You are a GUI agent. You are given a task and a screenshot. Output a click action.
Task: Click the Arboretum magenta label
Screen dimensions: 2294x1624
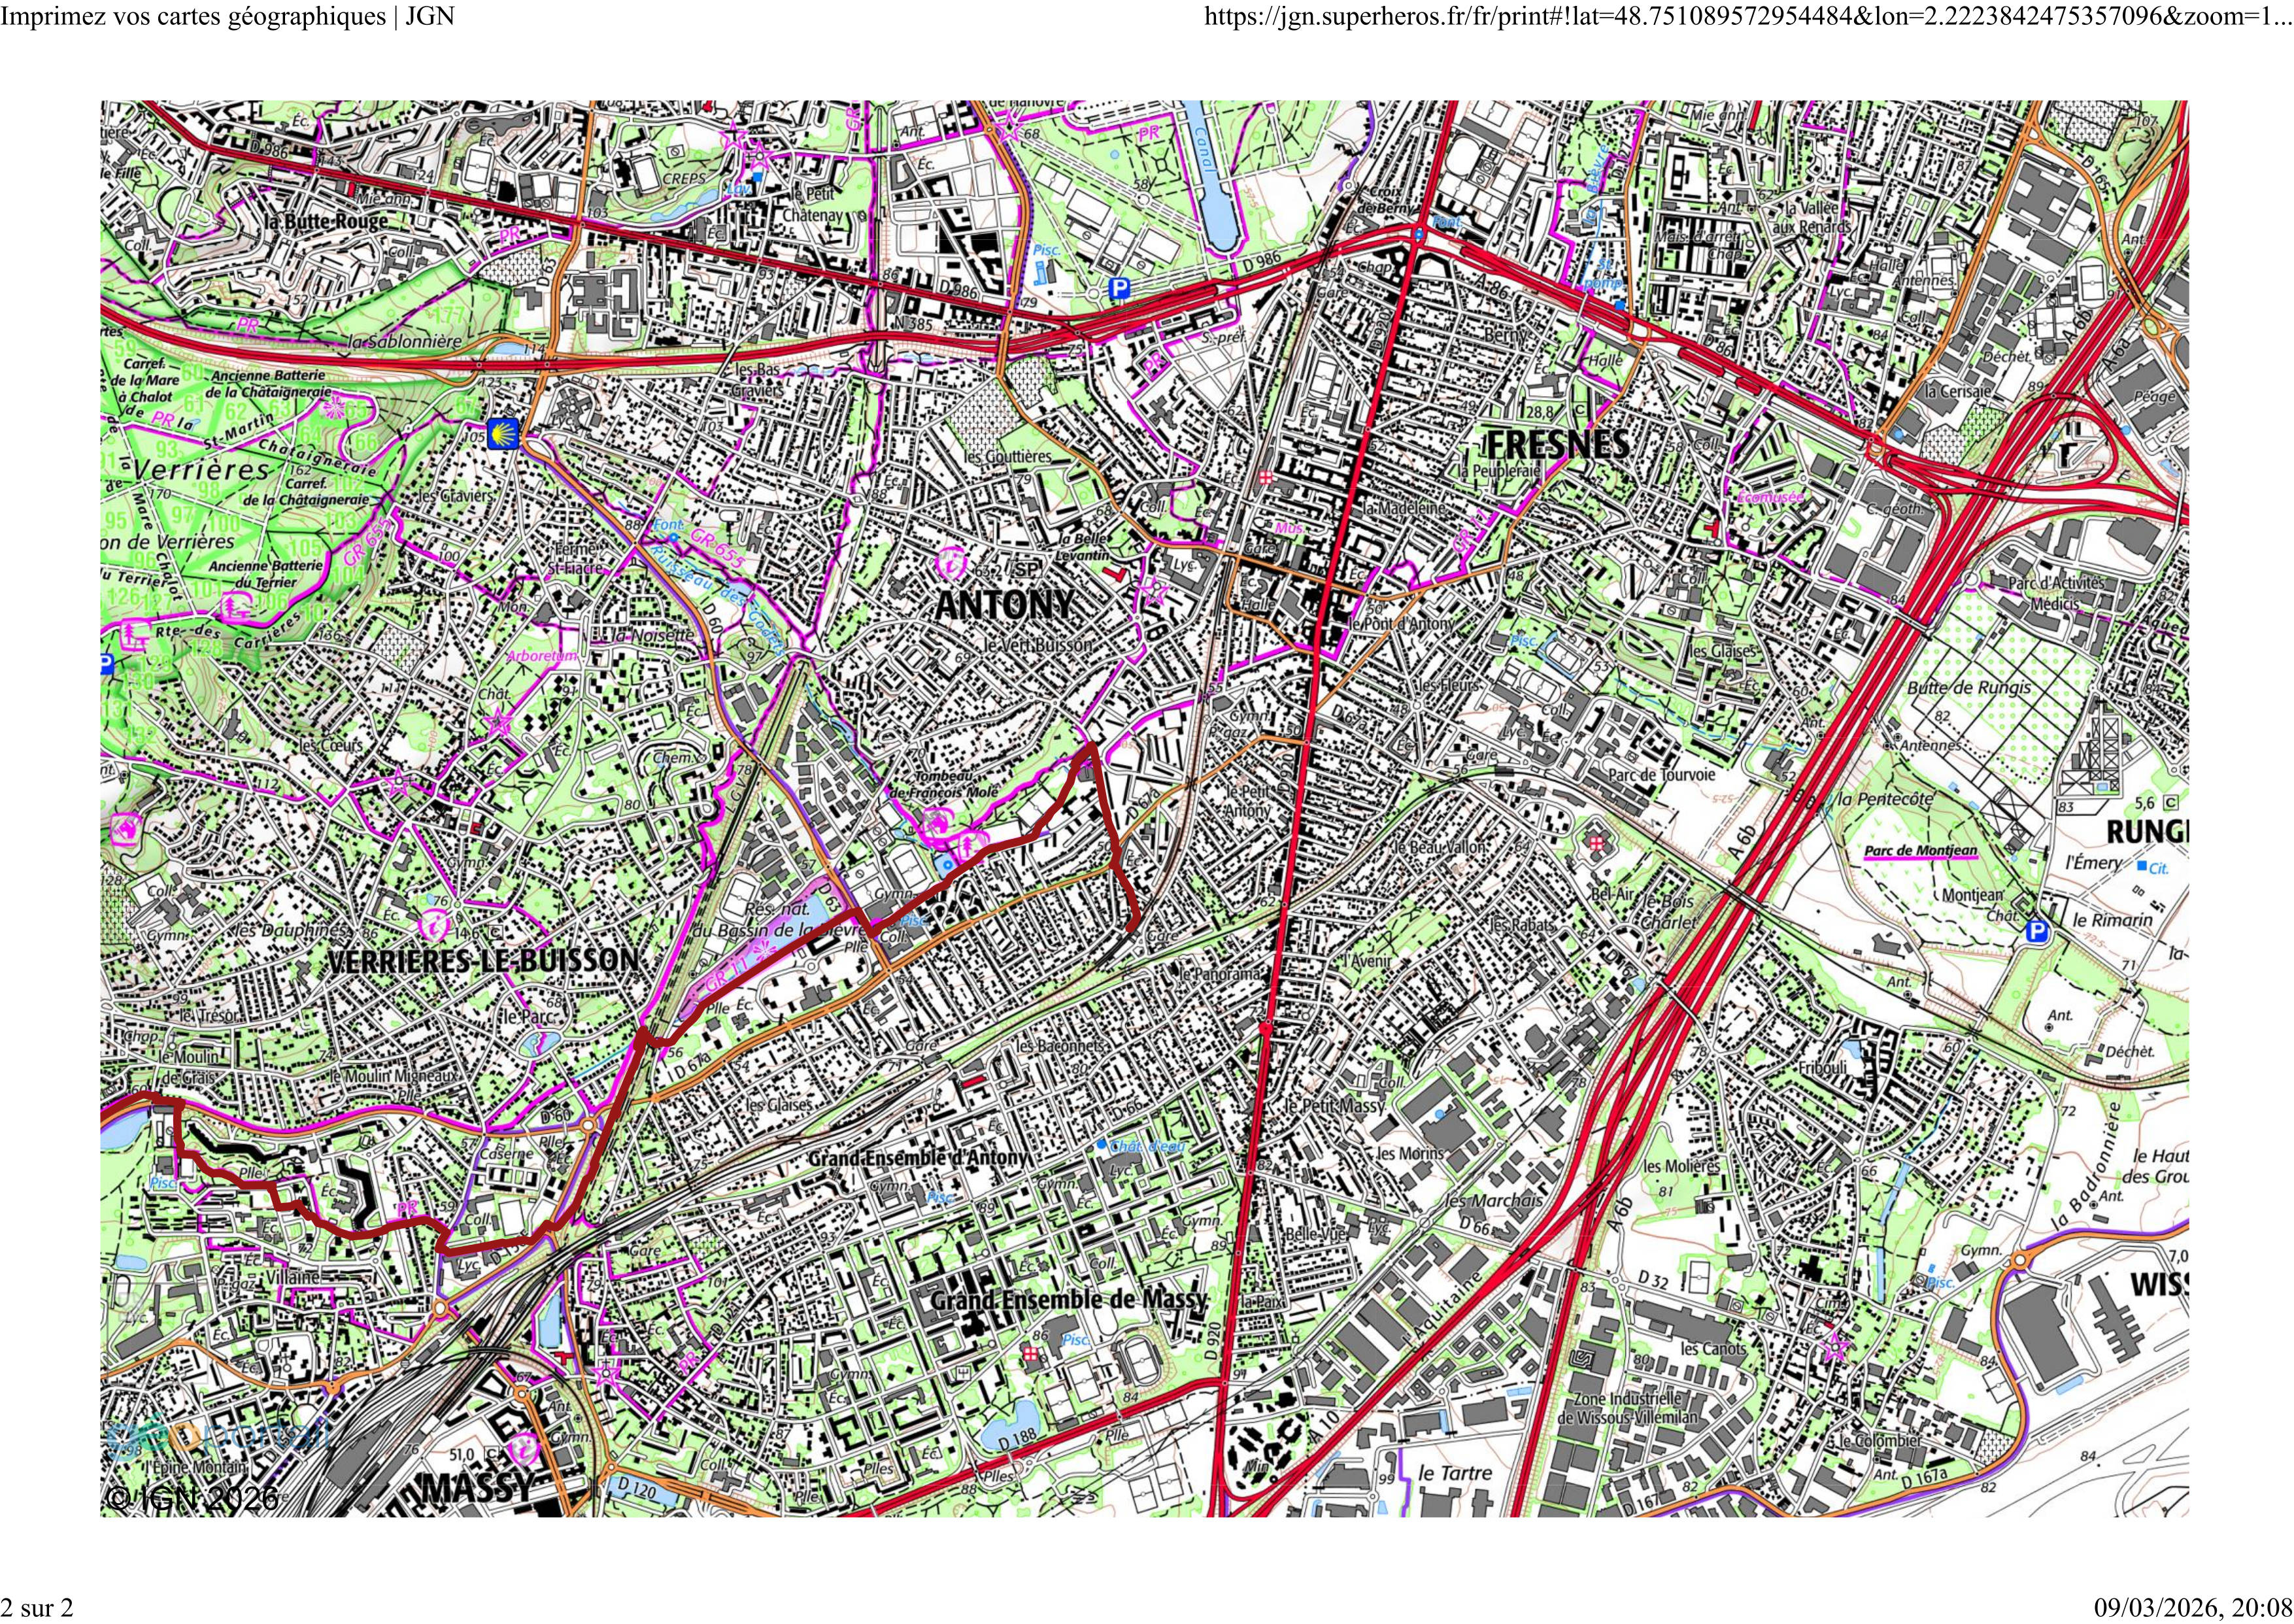(542, 656)
